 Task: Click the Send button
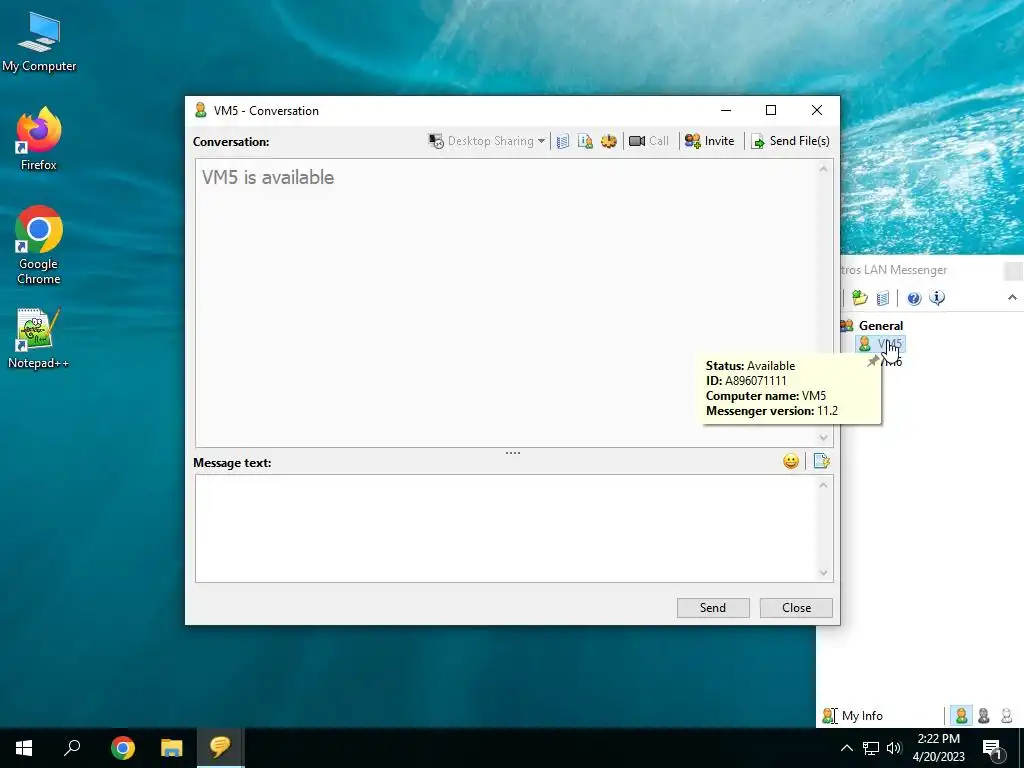tap(713, 607)
